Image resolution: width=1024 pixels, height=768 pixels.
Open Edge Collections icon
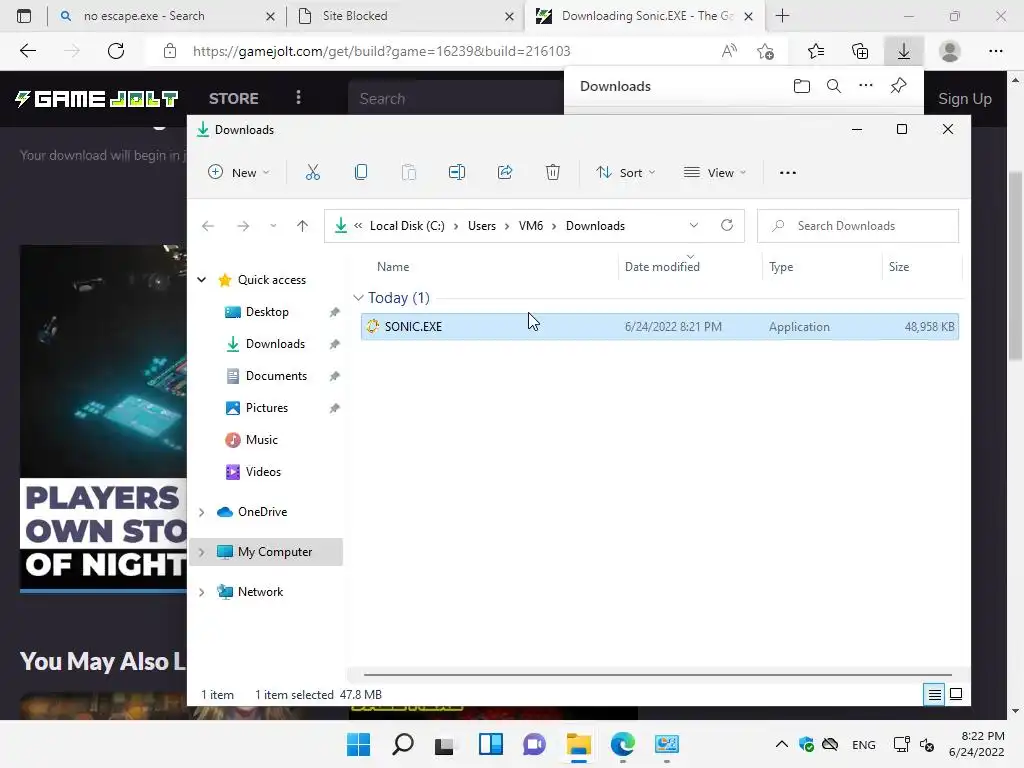point(860,51)
